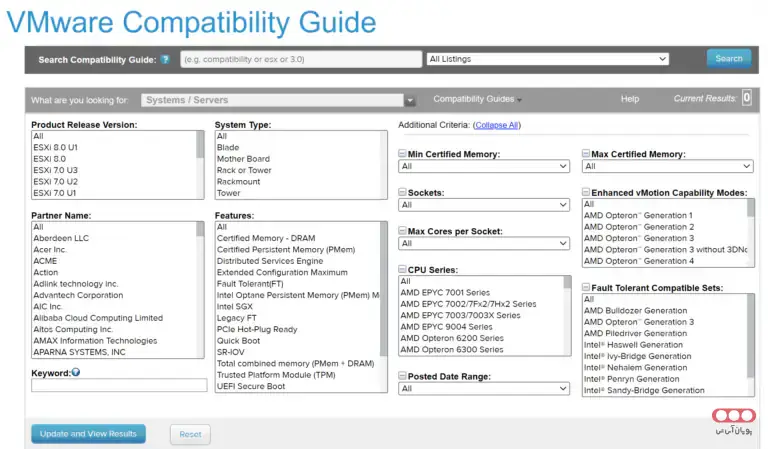Image resolution: width=768 pixels, height=449 pixels.
Task: Open the Max Certified Memory dropdown
Action: pyautogui.click(x=668, y=166)
